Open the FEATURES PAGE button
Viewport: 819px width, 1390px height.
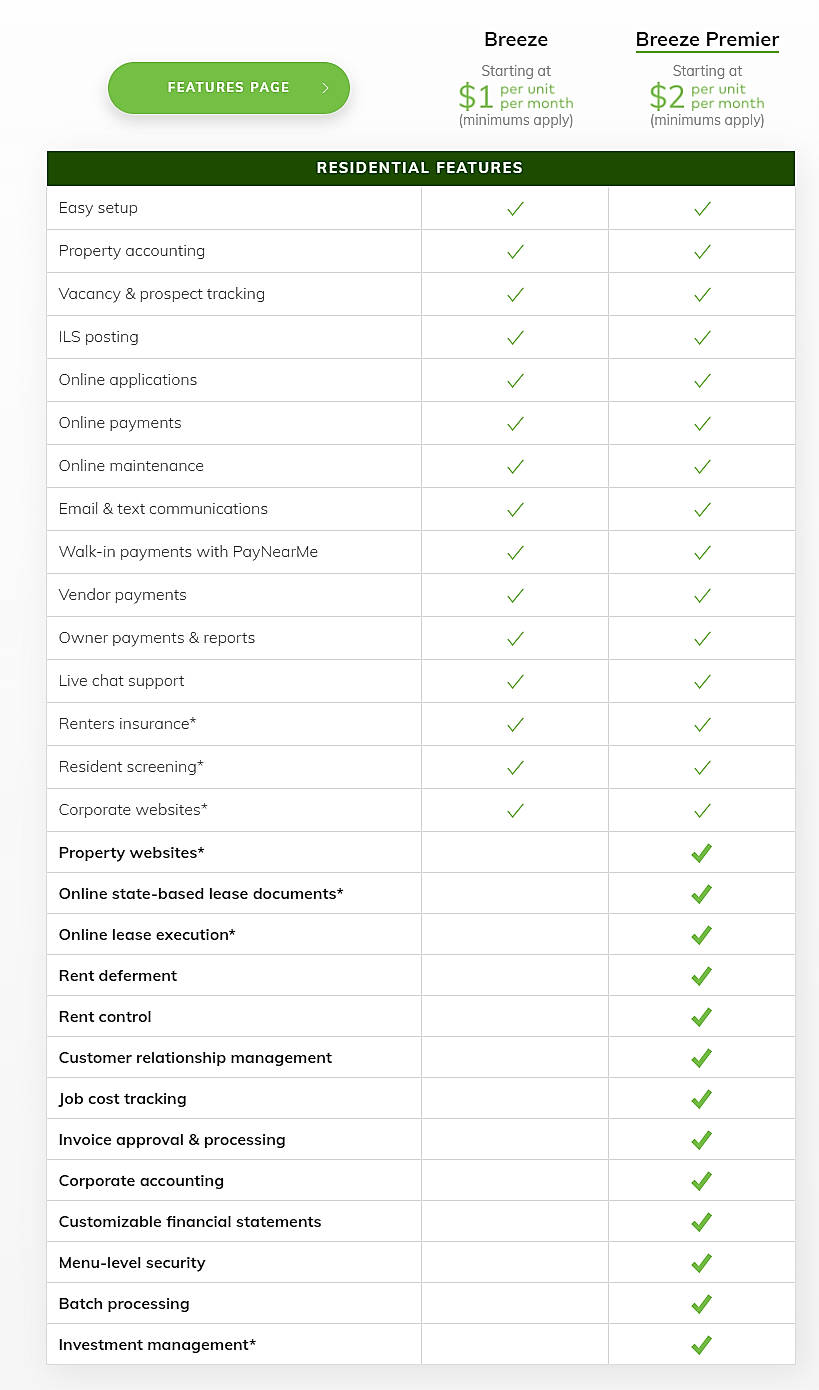(x=228, y=88)
